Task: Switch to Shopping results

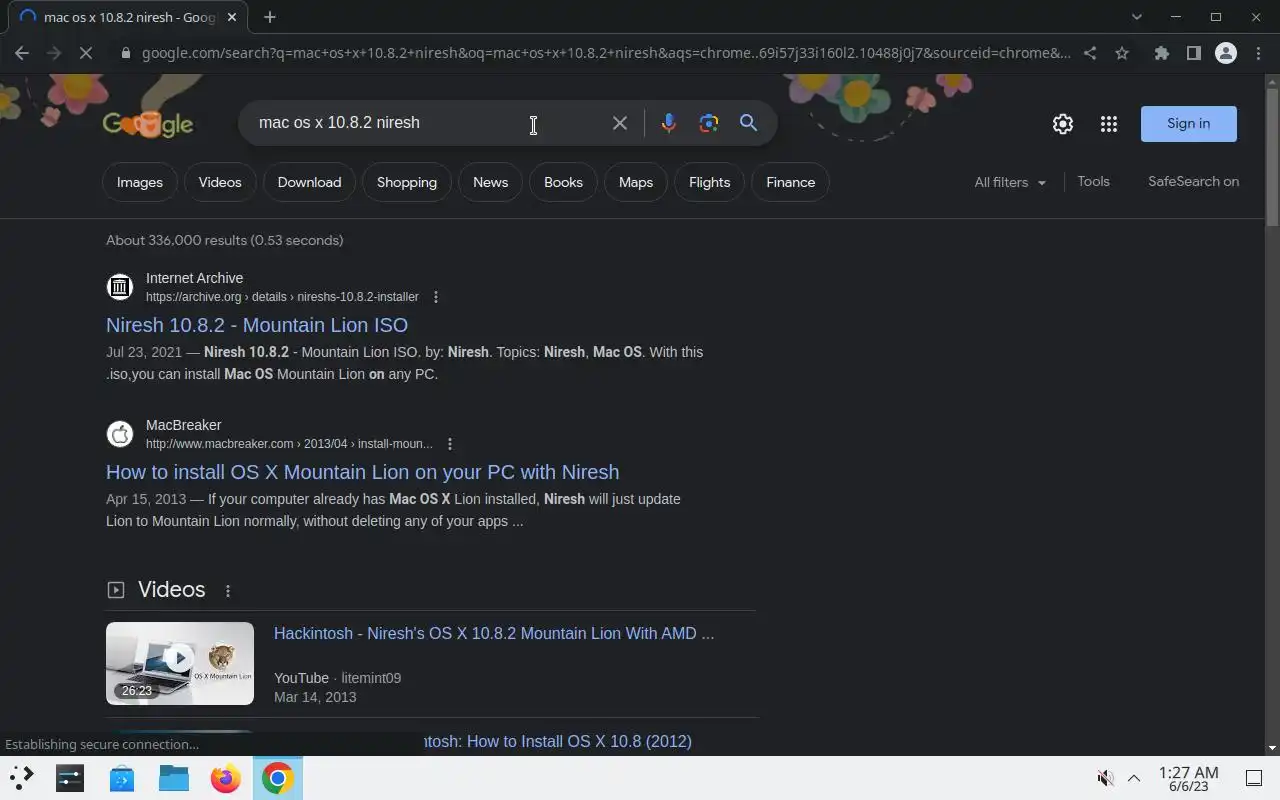Action: tap(407, 182)
